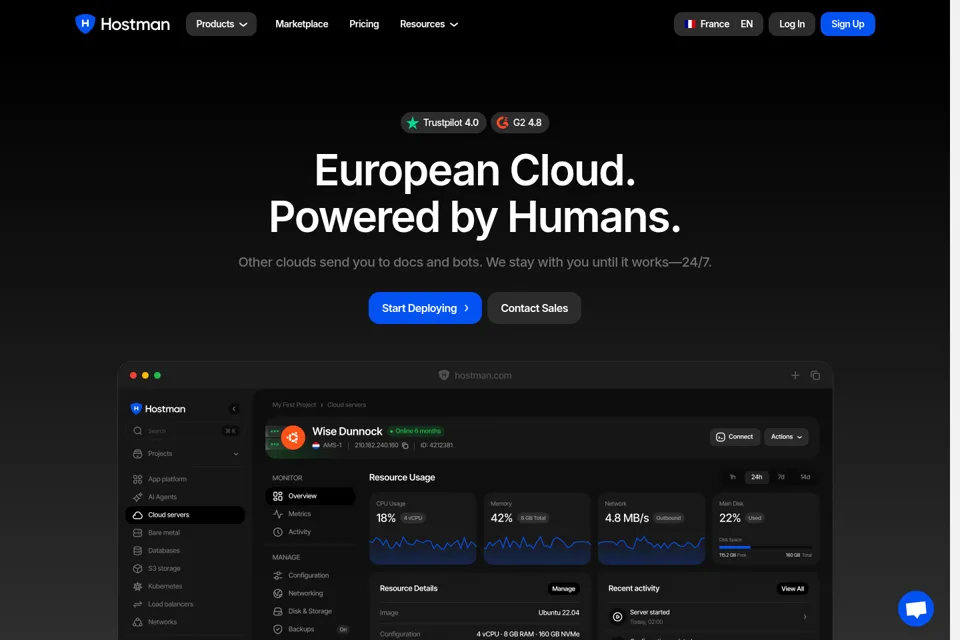
Task: Click the duplicate tabs icon in preview bar
Action: tap(815, 375)
